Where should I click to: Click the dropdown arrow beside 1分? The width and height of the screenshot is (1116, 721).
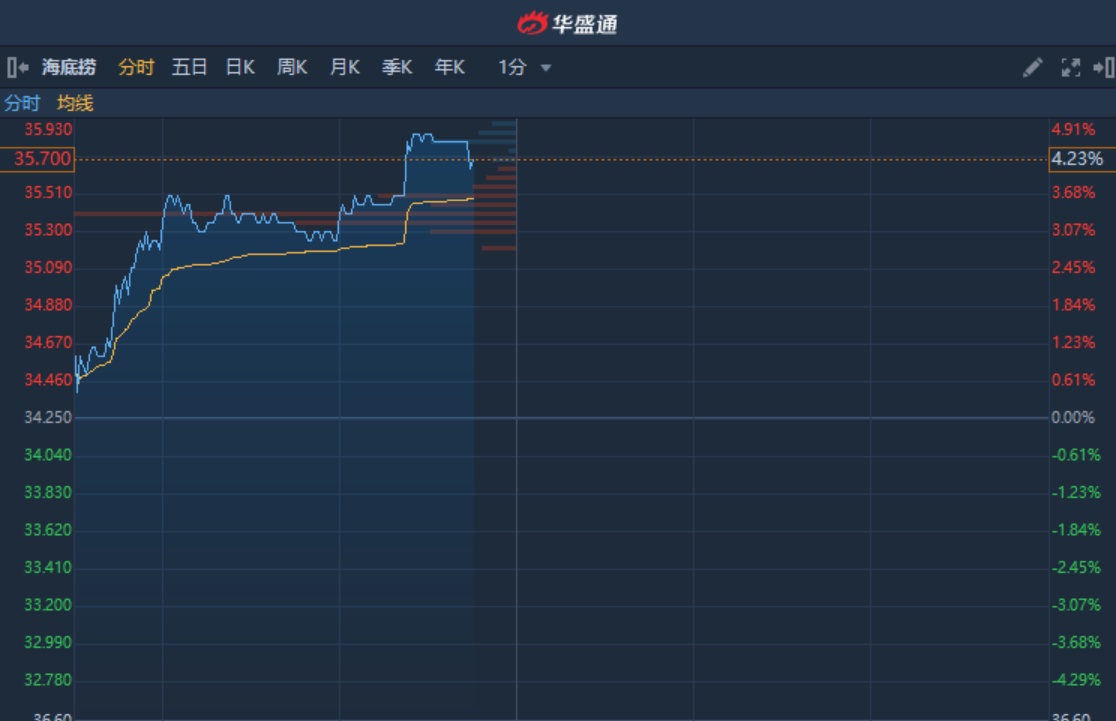(x=546, y=68)
